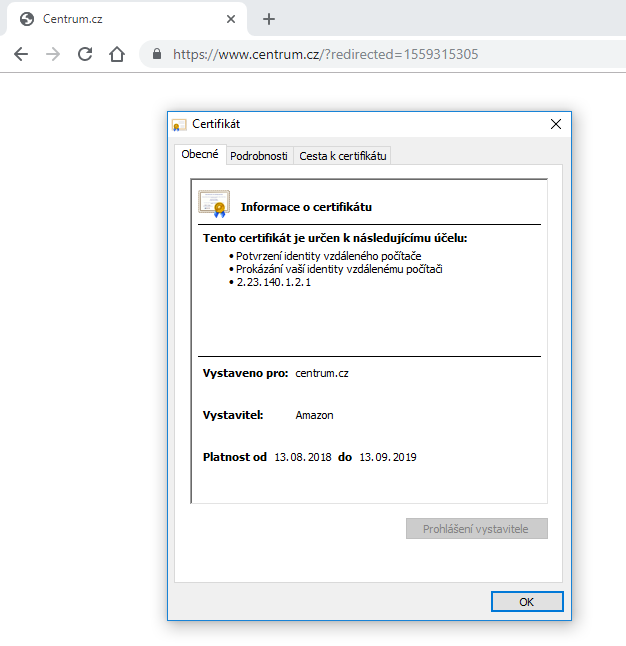Open the Cesta k certifikátu tab
Screen dimensions: 626x646
click(x=343, y=156)
